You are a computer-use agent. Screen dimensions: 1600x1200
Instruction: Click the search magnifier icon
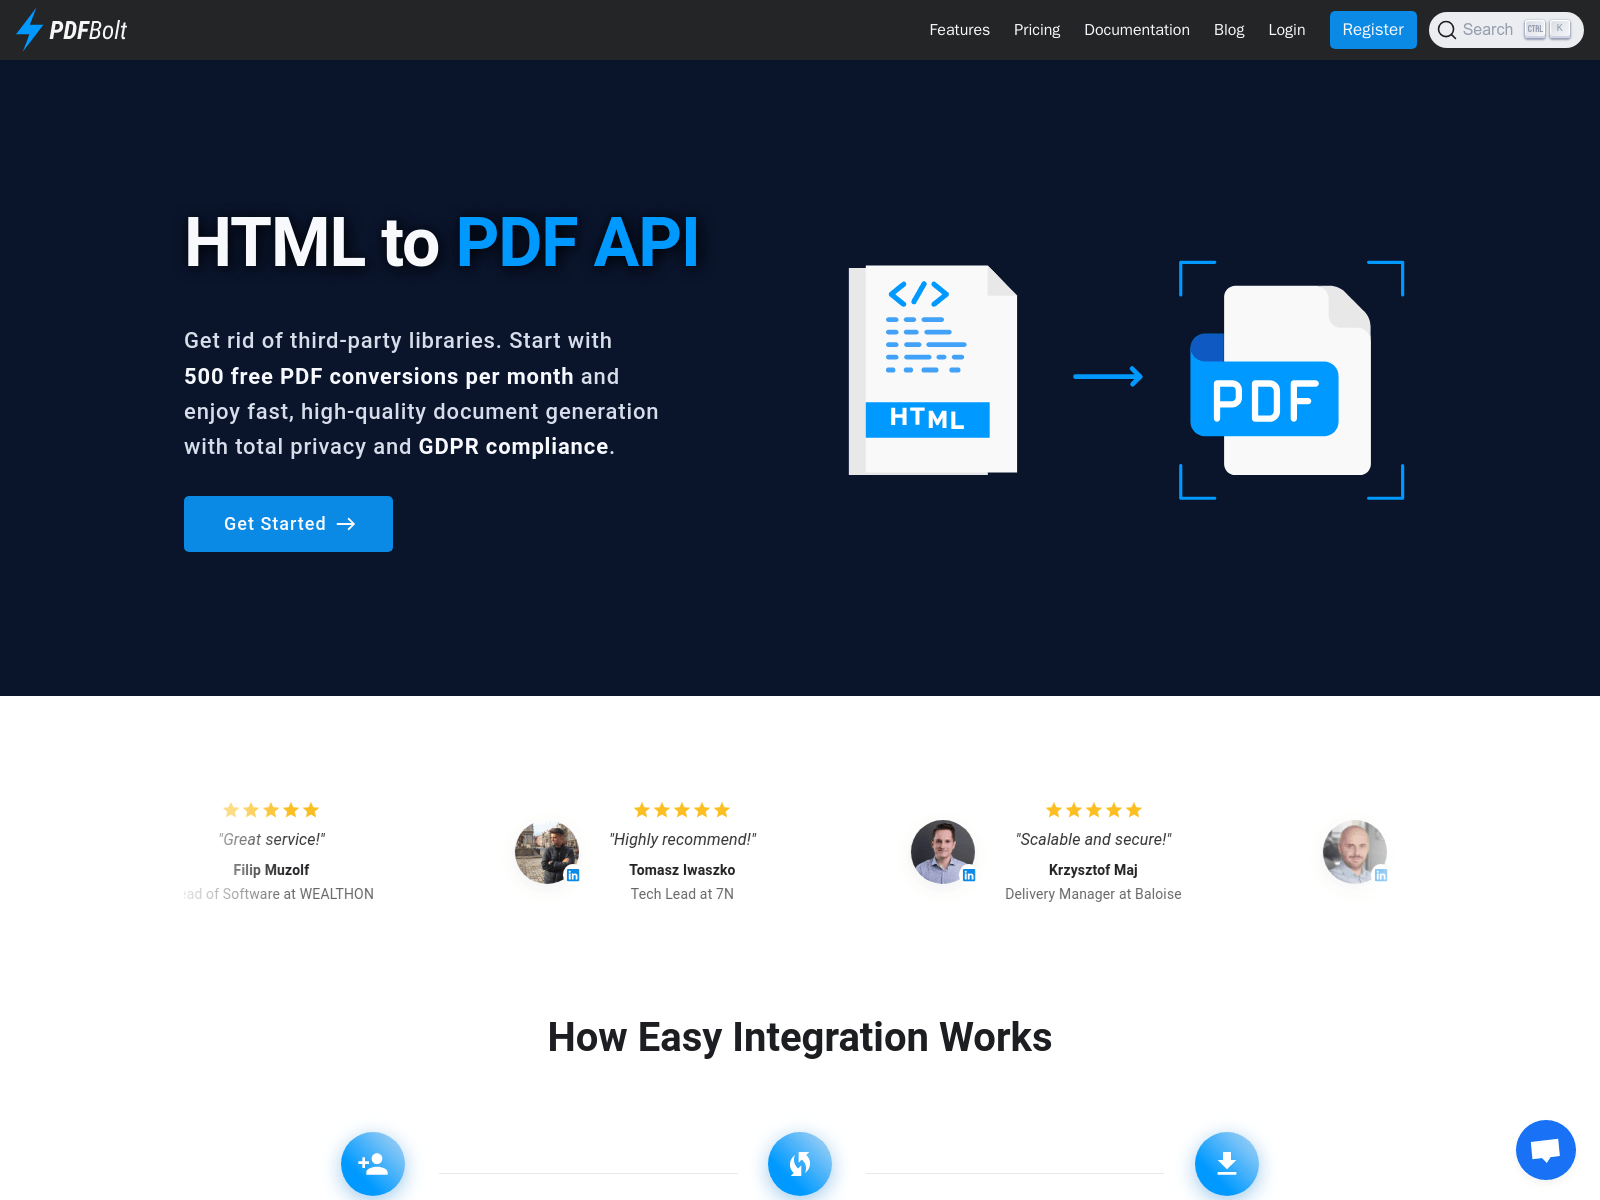pos(1447,30)
